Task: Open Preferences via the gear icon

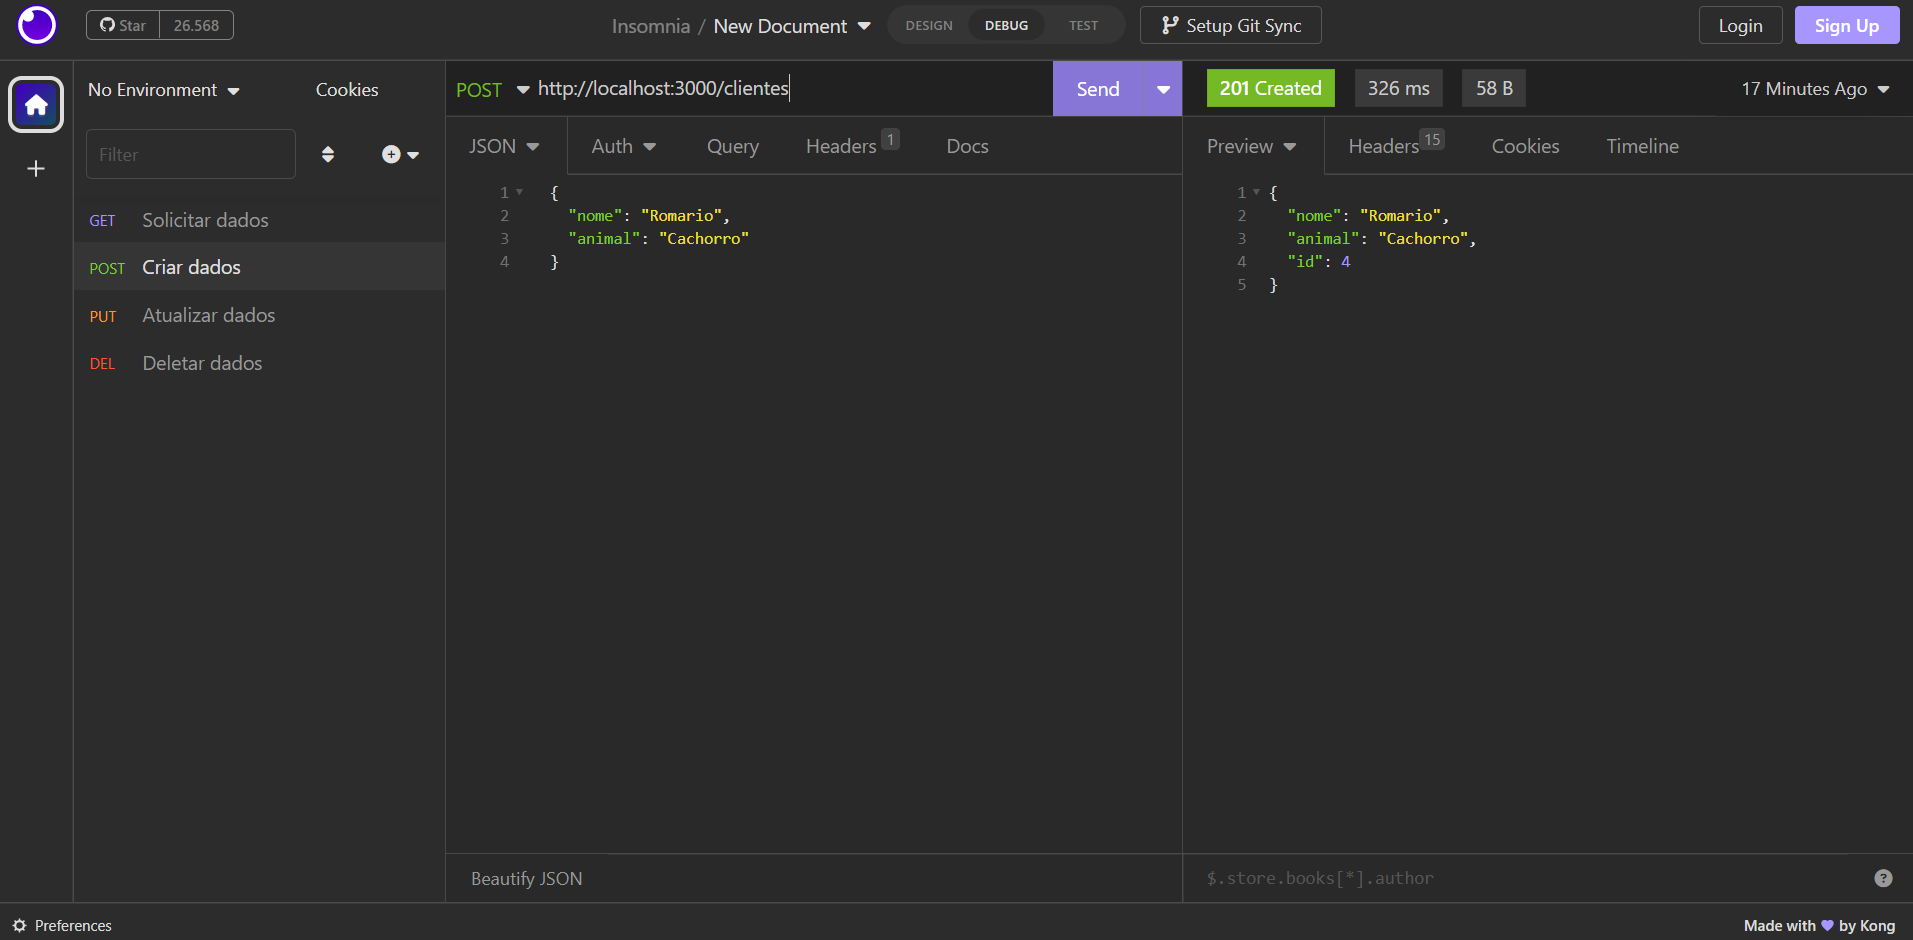Action: tap(20, 925)
